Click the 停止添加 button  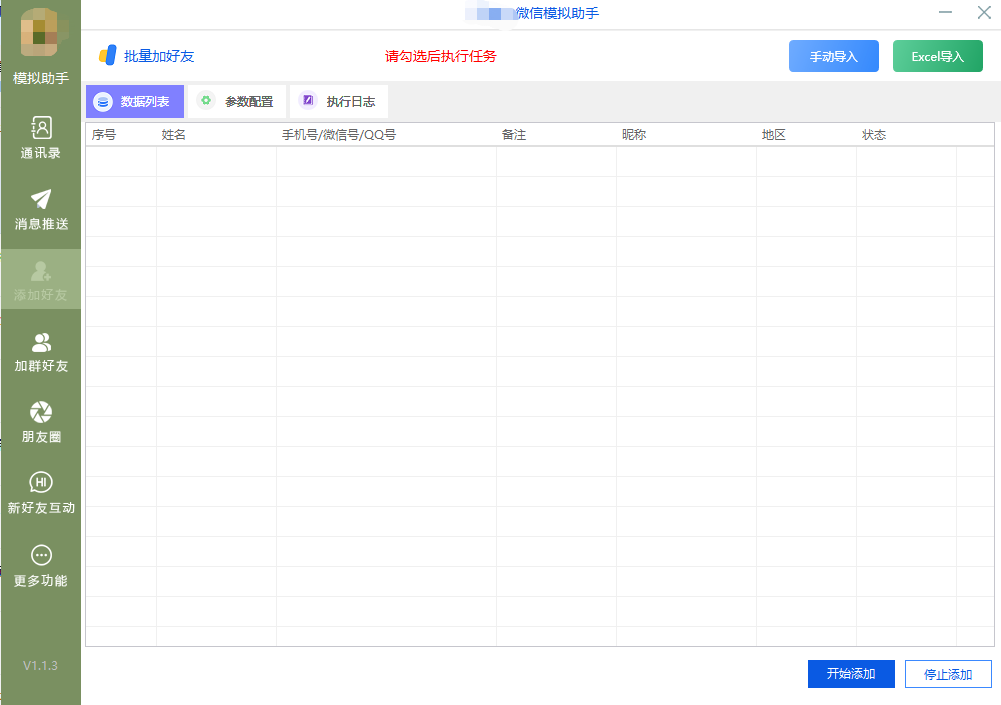948,674
